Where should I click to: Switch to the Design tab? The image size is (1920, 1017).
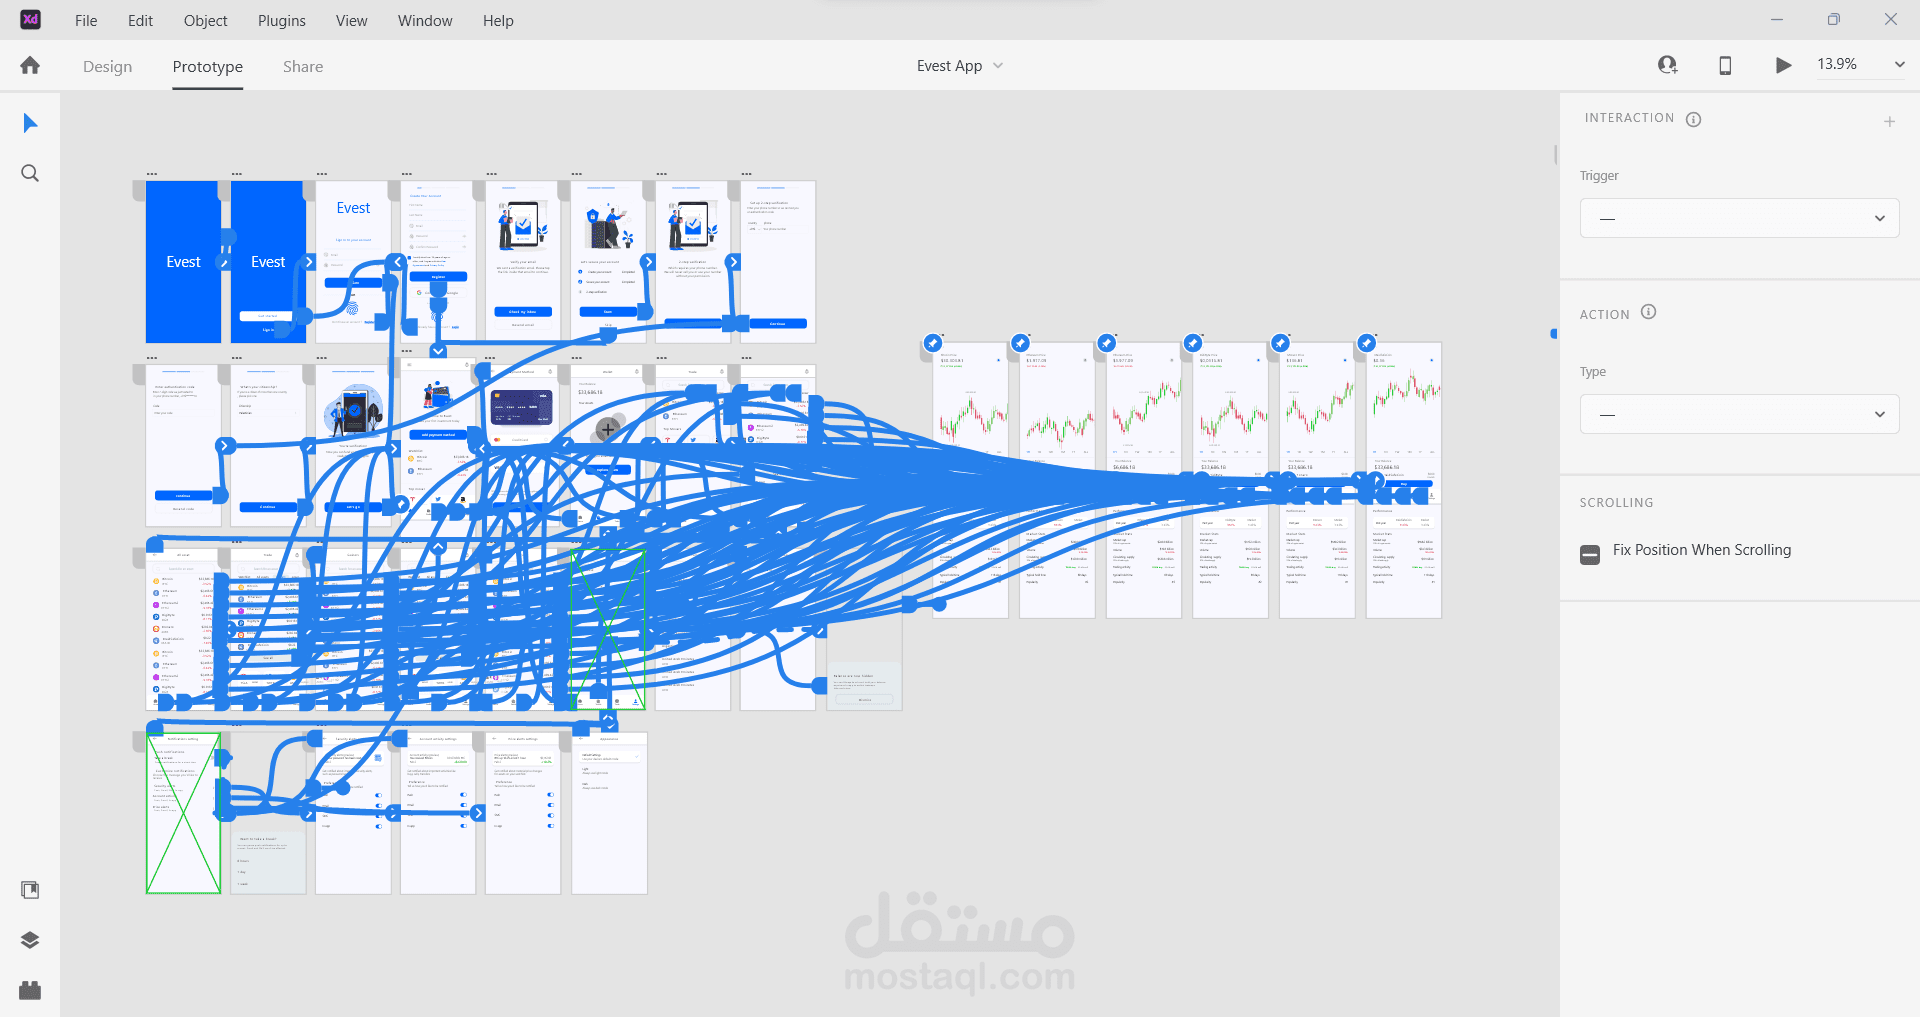(107, 67)
